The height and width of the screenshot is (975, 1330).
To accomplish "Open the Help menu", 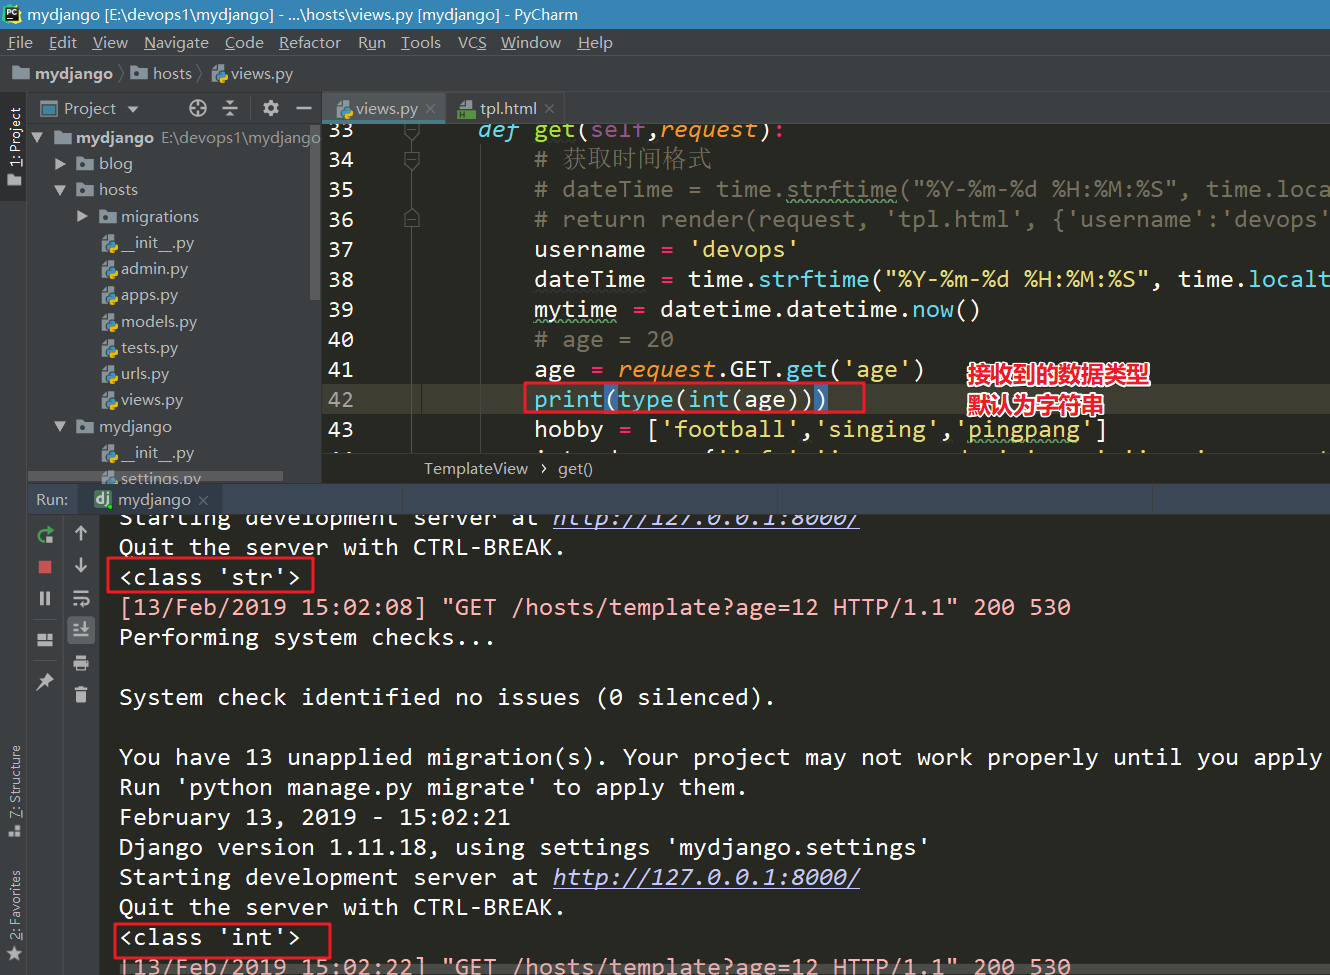I will pyautogui.click(x=595, y=42).
